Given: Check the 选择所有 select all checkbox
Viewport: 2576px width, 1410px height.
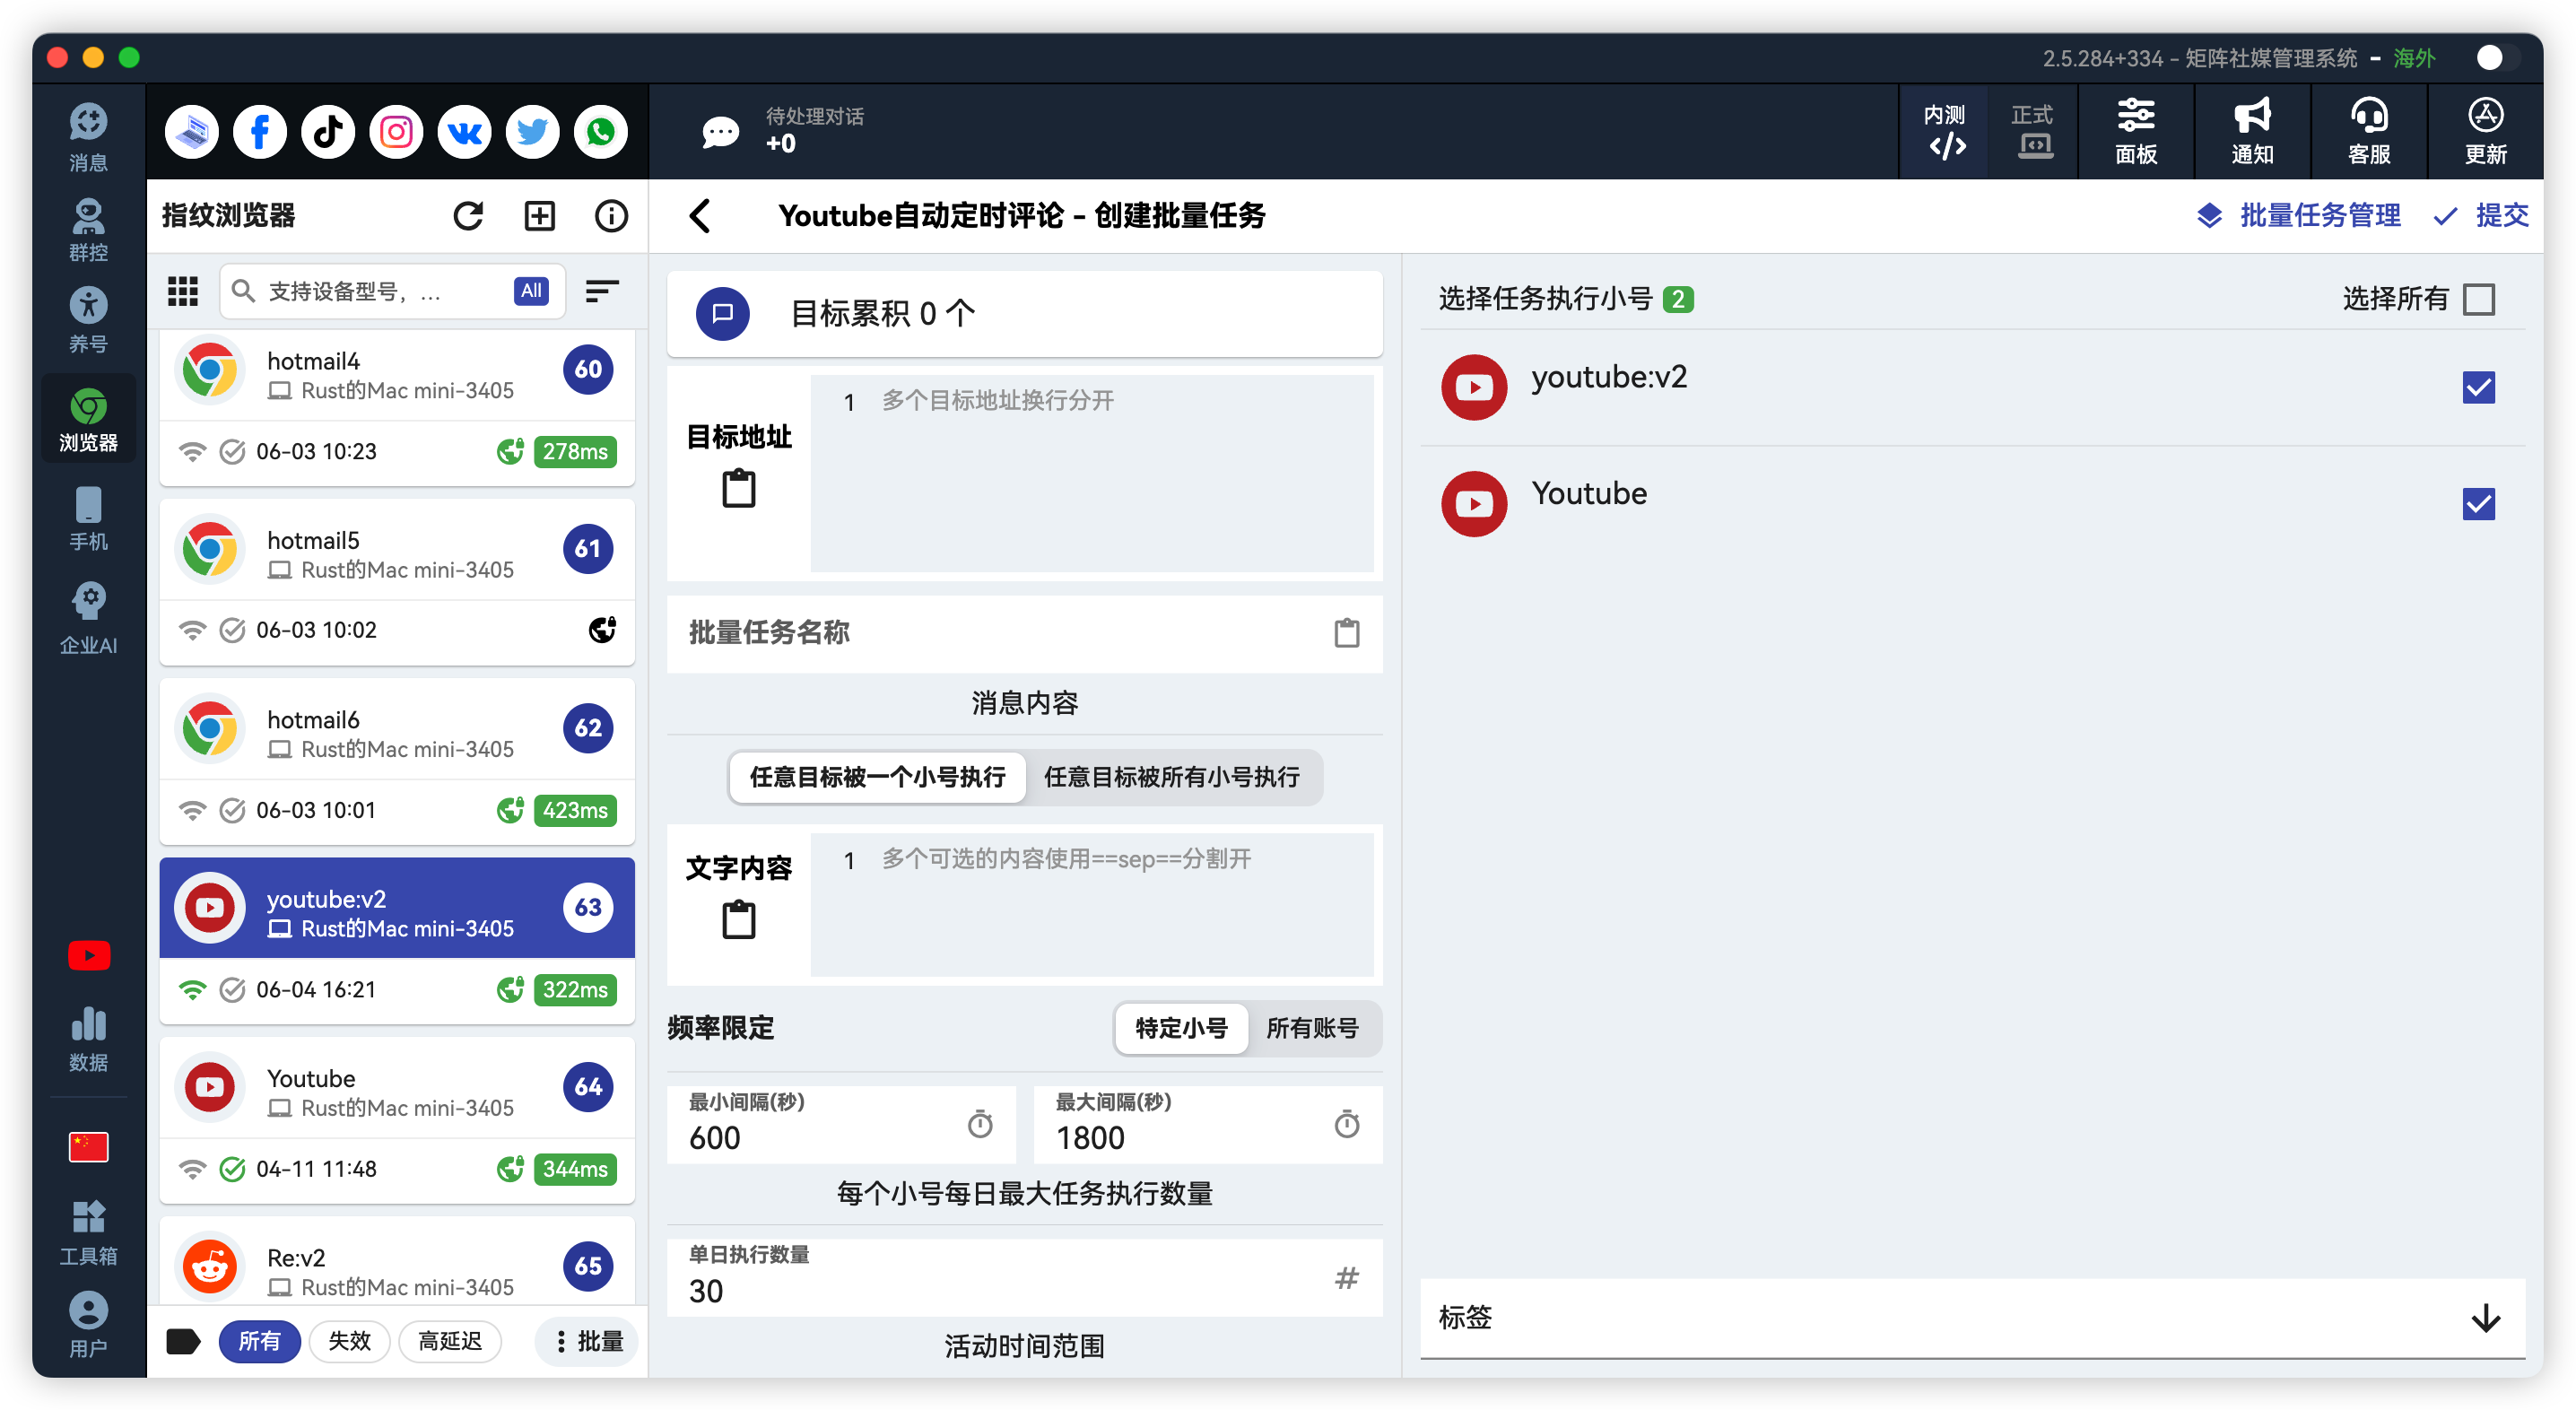Looking at the screenshot, I should point(2479,299).
